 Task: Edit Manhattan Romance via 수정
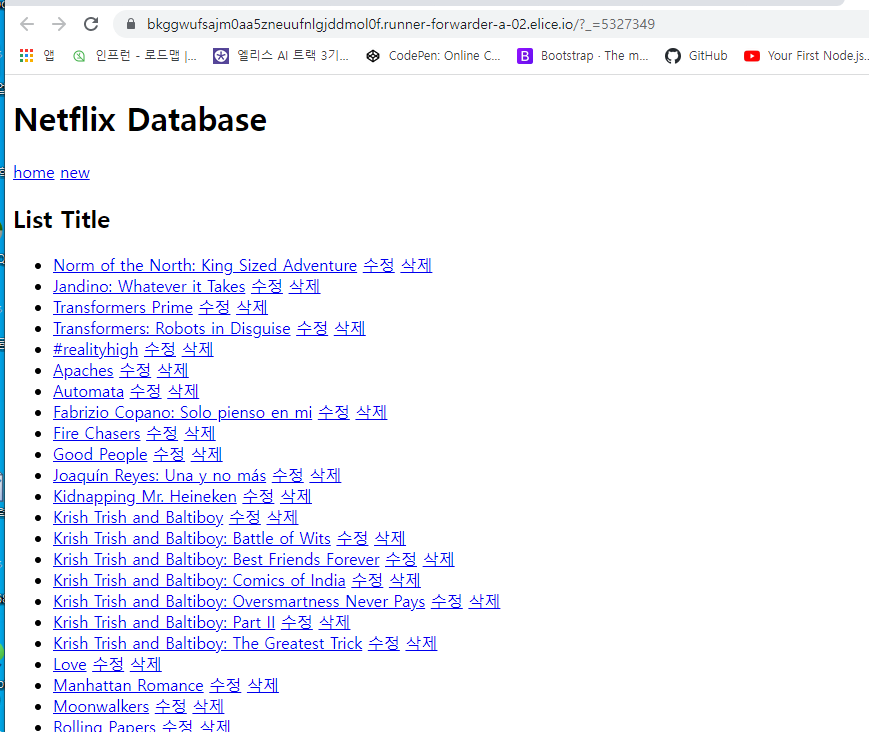point(226,687)
